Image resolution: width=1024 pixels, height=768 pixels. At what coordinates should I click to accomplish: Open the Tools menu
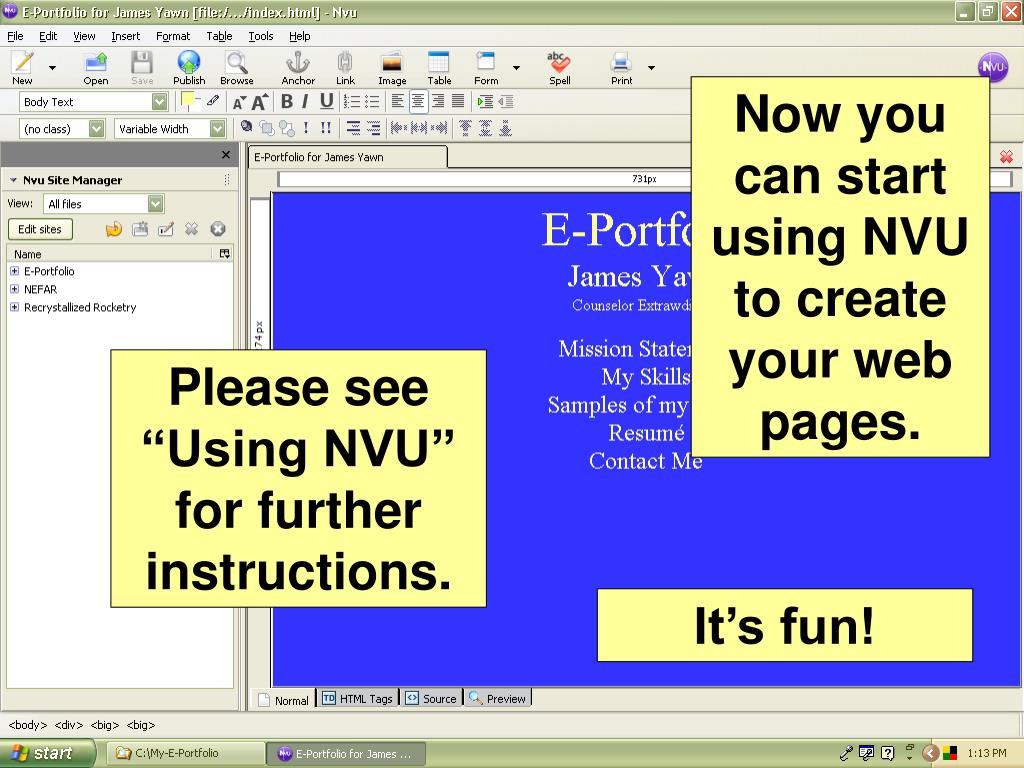pyautogui.click(x=261, y=36)
